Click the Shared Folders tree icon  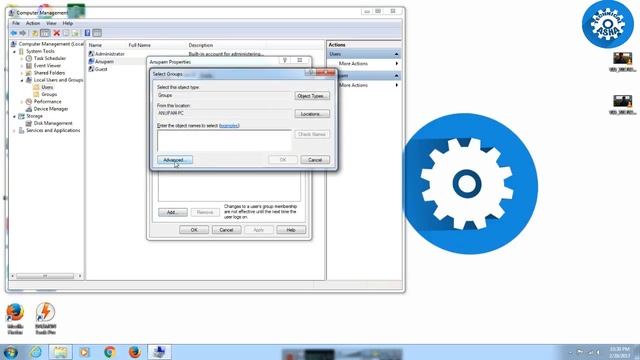29,73
